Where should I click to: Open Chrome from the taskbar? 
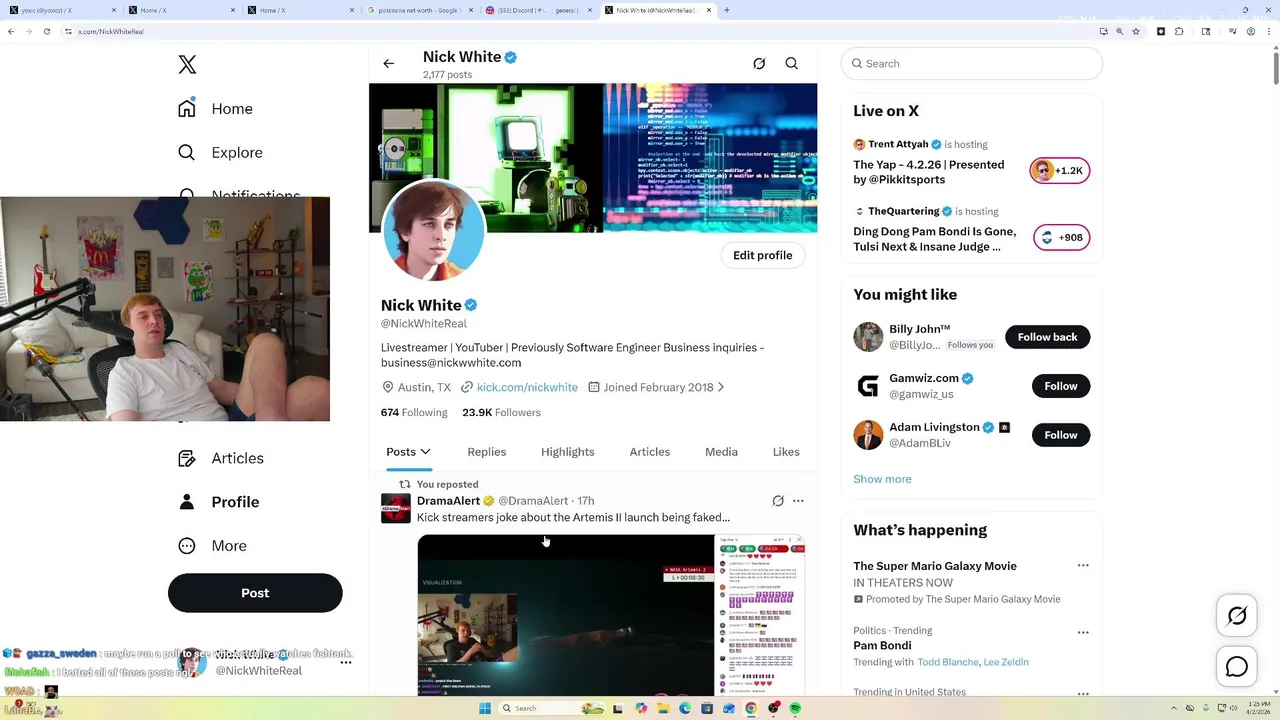pos(751,708)
